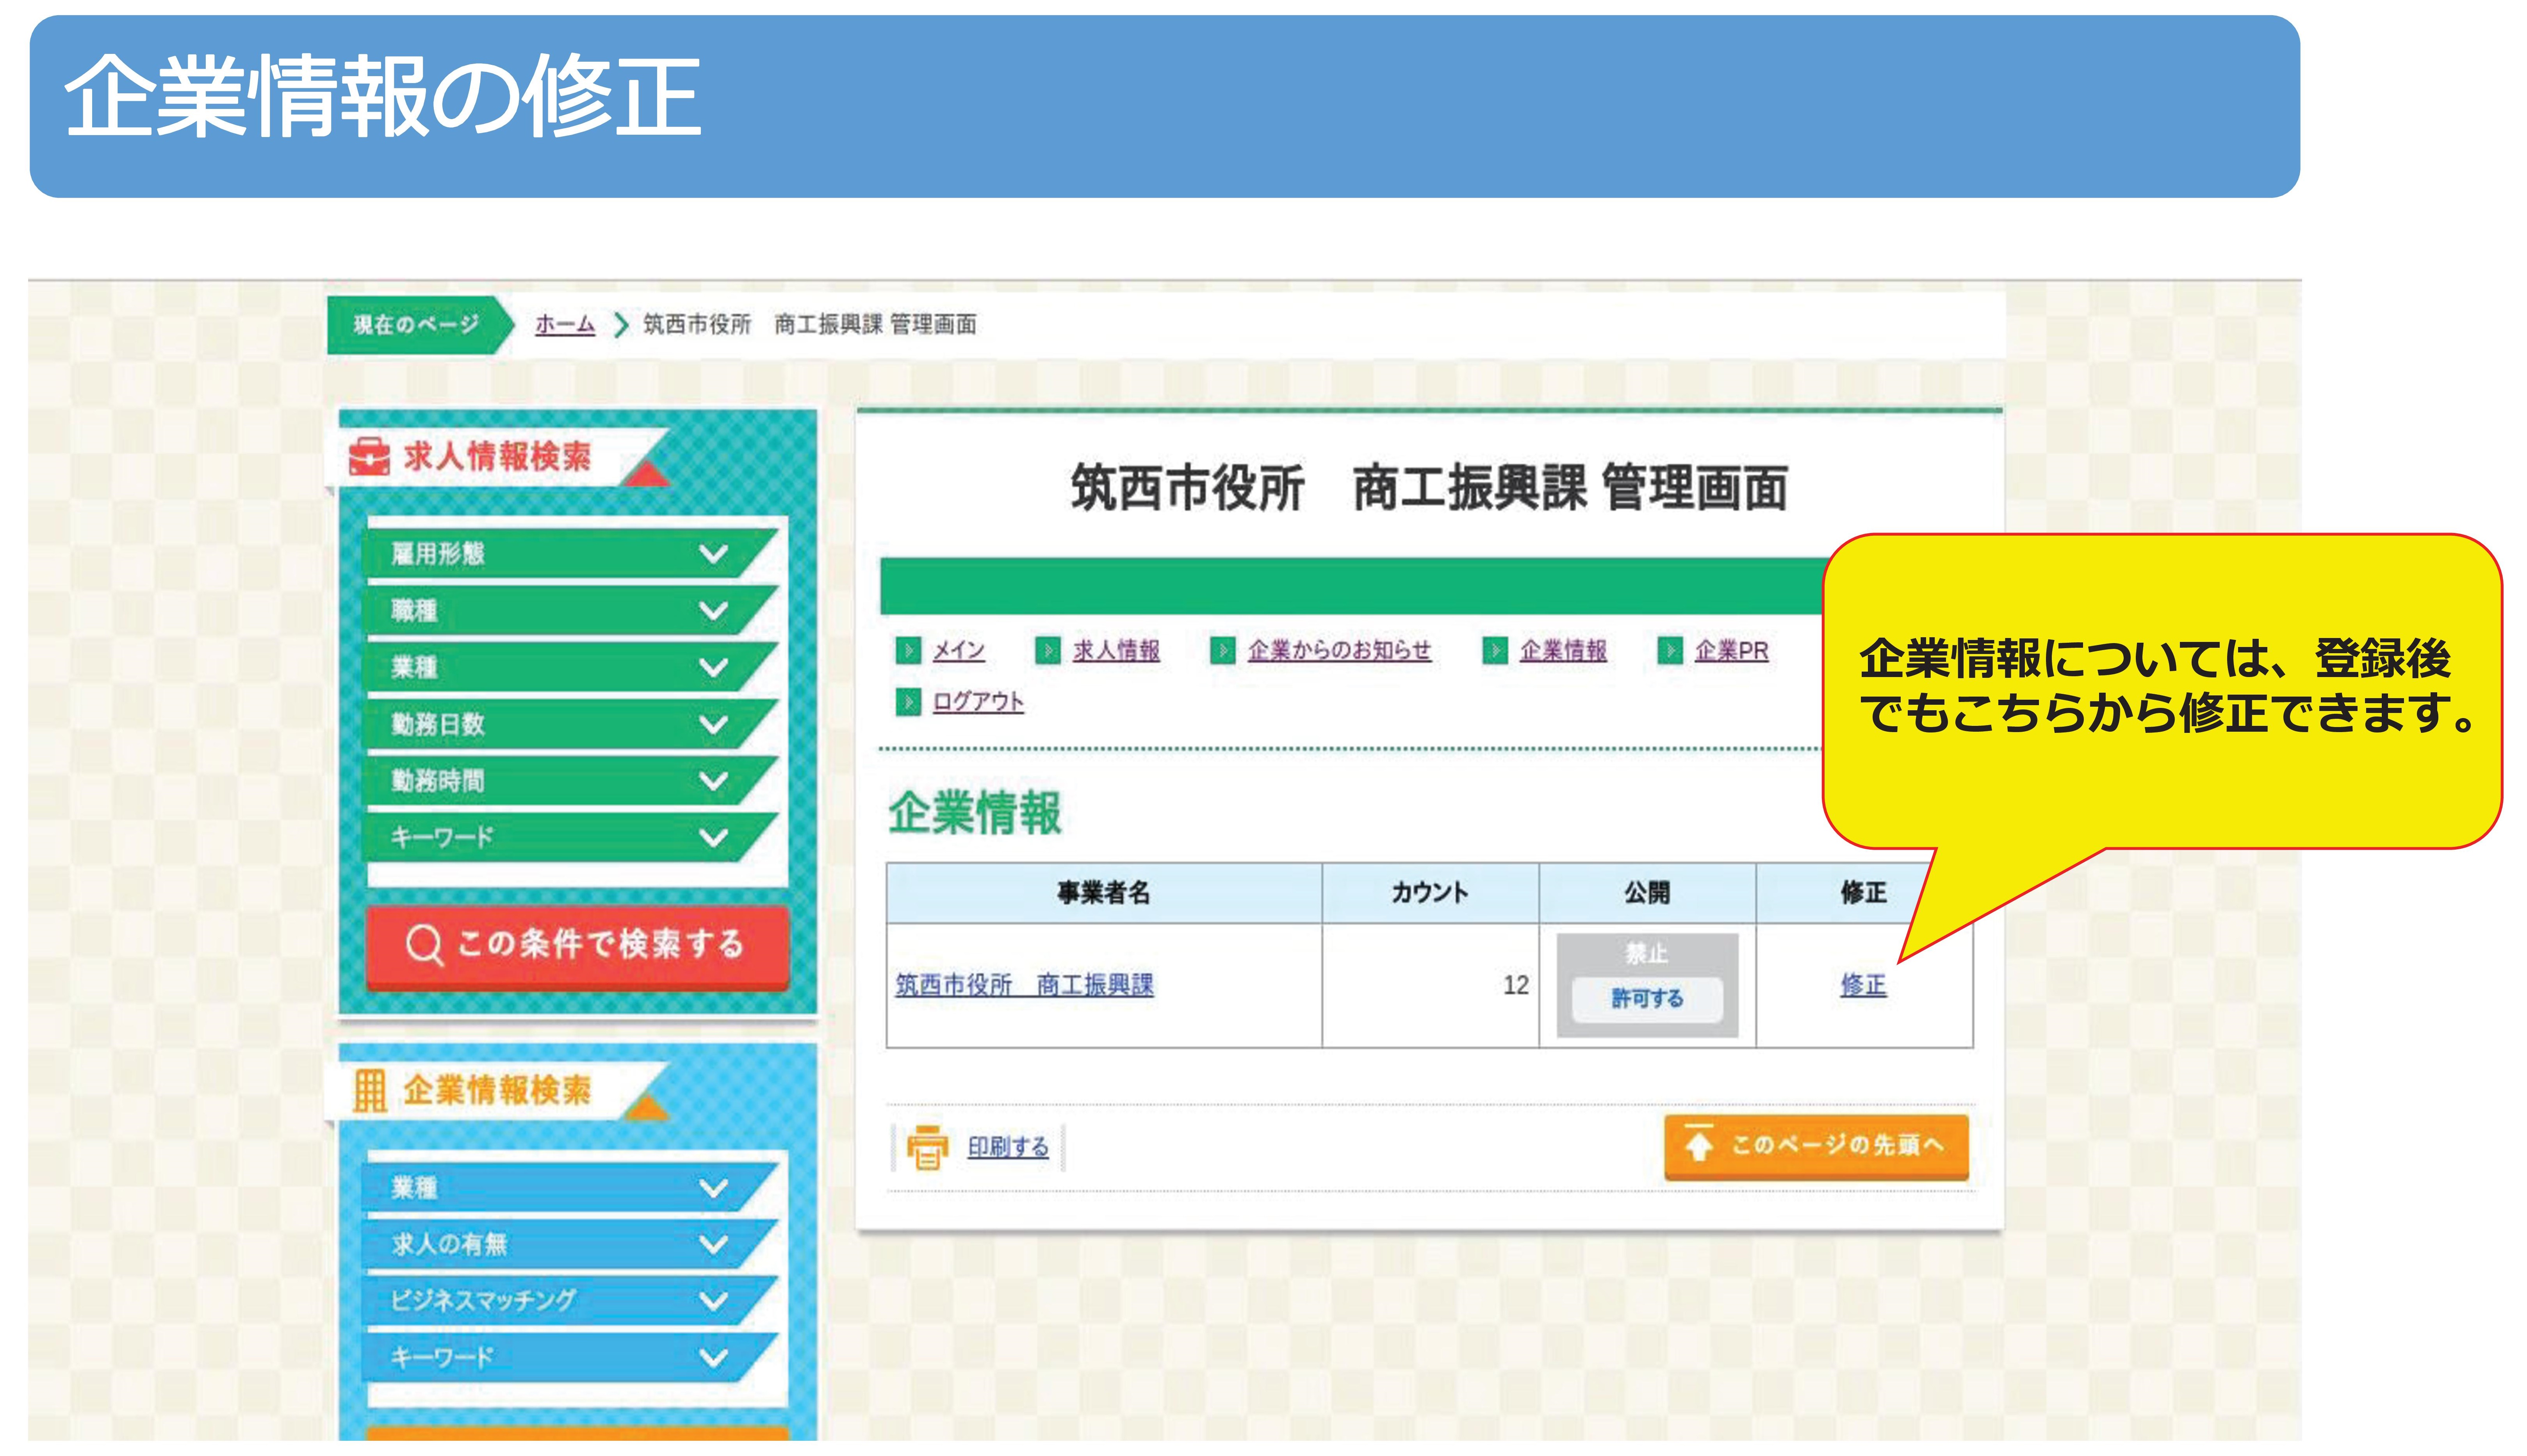Click the ホーム breadcrumb link
Viewport: 2527px width, 1456px height.
tap(565, 324)
